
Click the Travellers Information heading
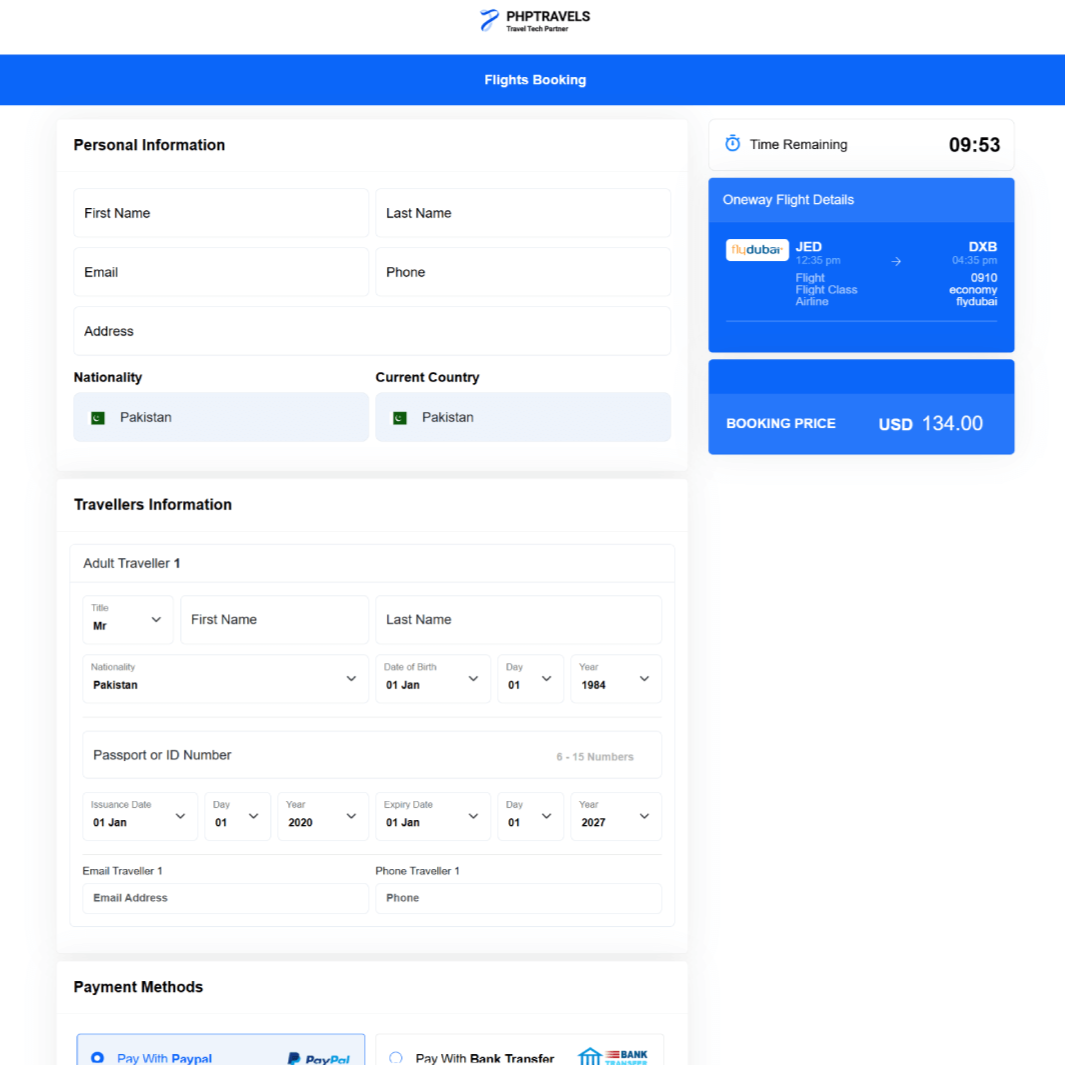click(153, 505)
